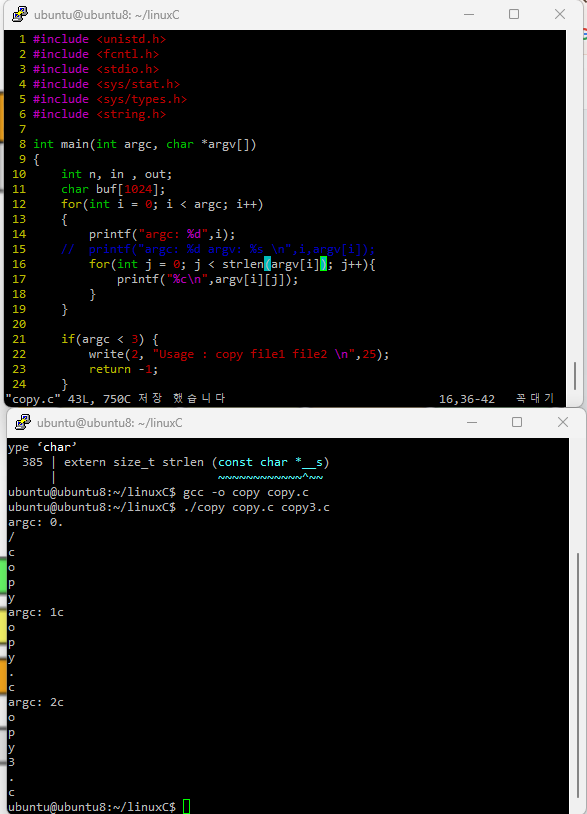The height and width of the screenshot is (814, 587).
Task: Click the top window title 'ubuntu@ubuntu8: ~/linuxC'
Action: tap(107, 15)
